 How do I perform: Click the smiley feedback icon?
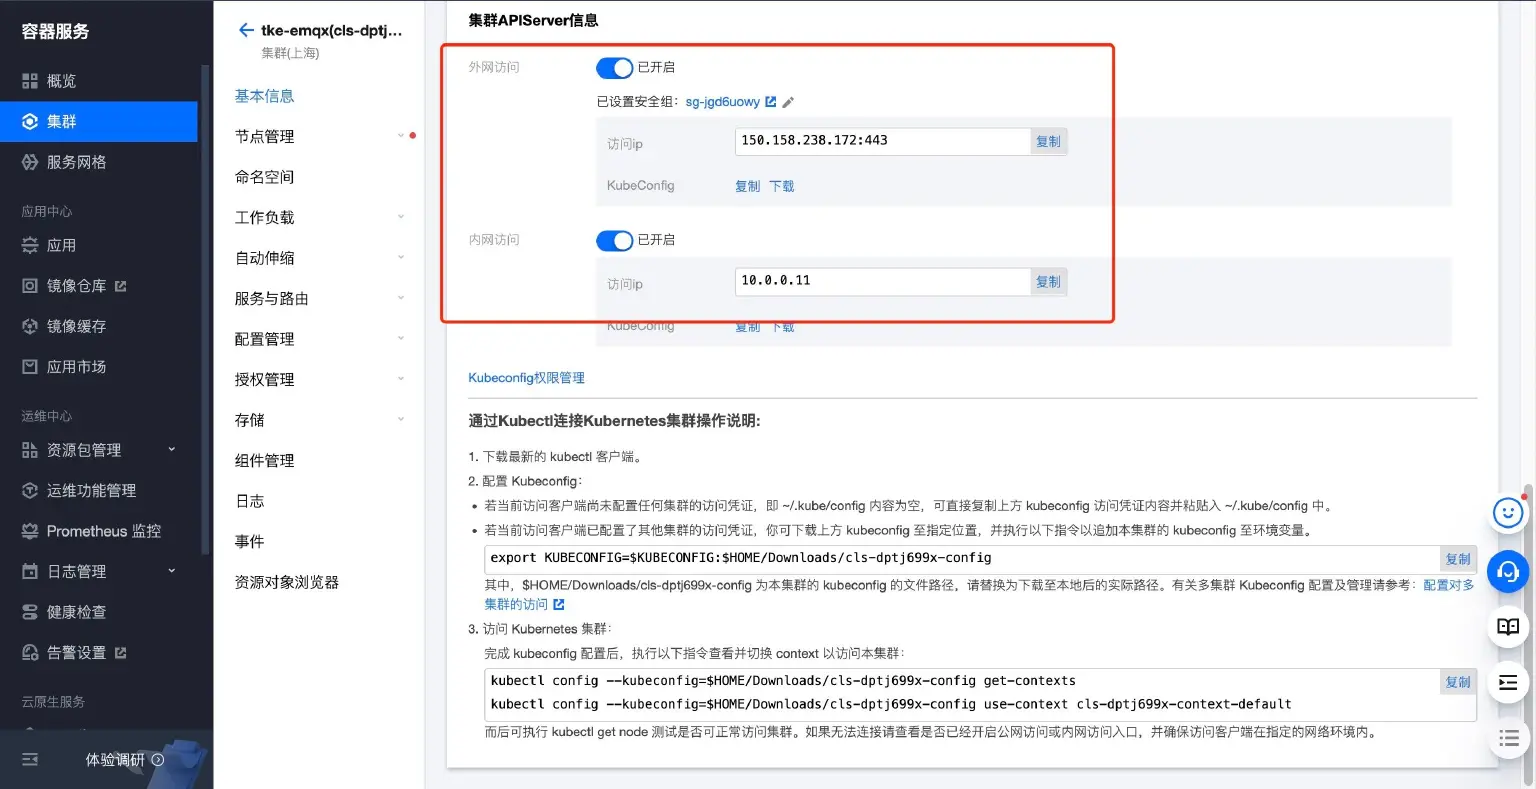pos(1507,512)
